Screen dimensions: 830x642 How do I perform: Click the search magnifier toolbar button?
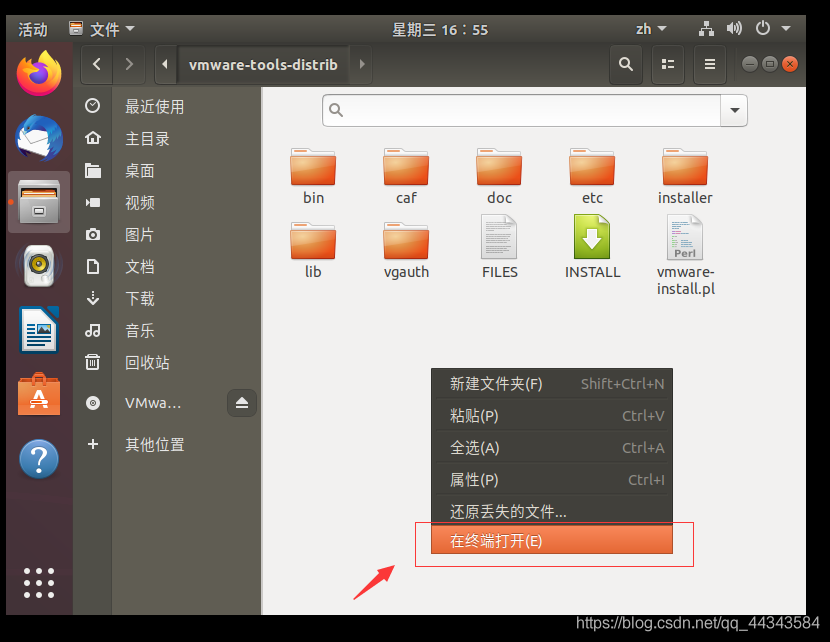(x=626, y=65)
